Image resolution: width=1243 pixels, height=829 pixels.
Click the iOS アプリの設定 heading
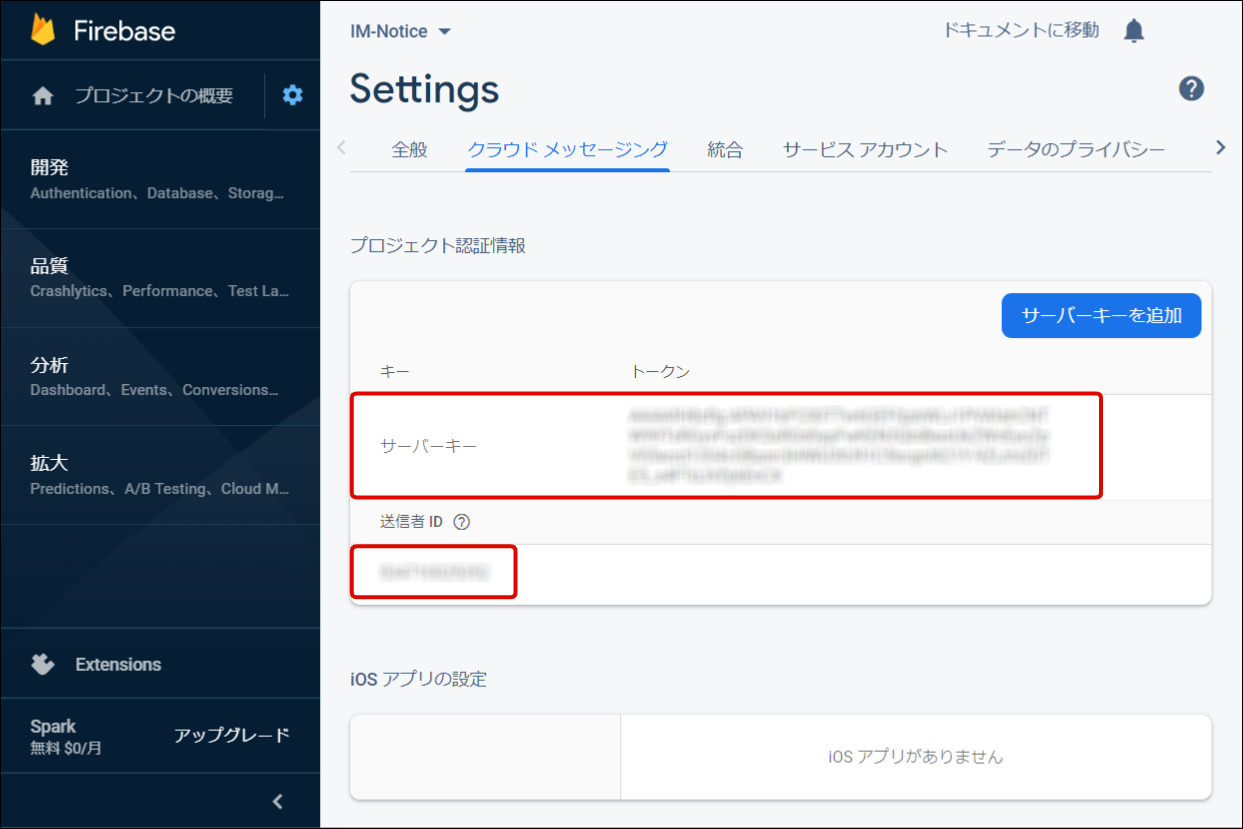[418, 679]
